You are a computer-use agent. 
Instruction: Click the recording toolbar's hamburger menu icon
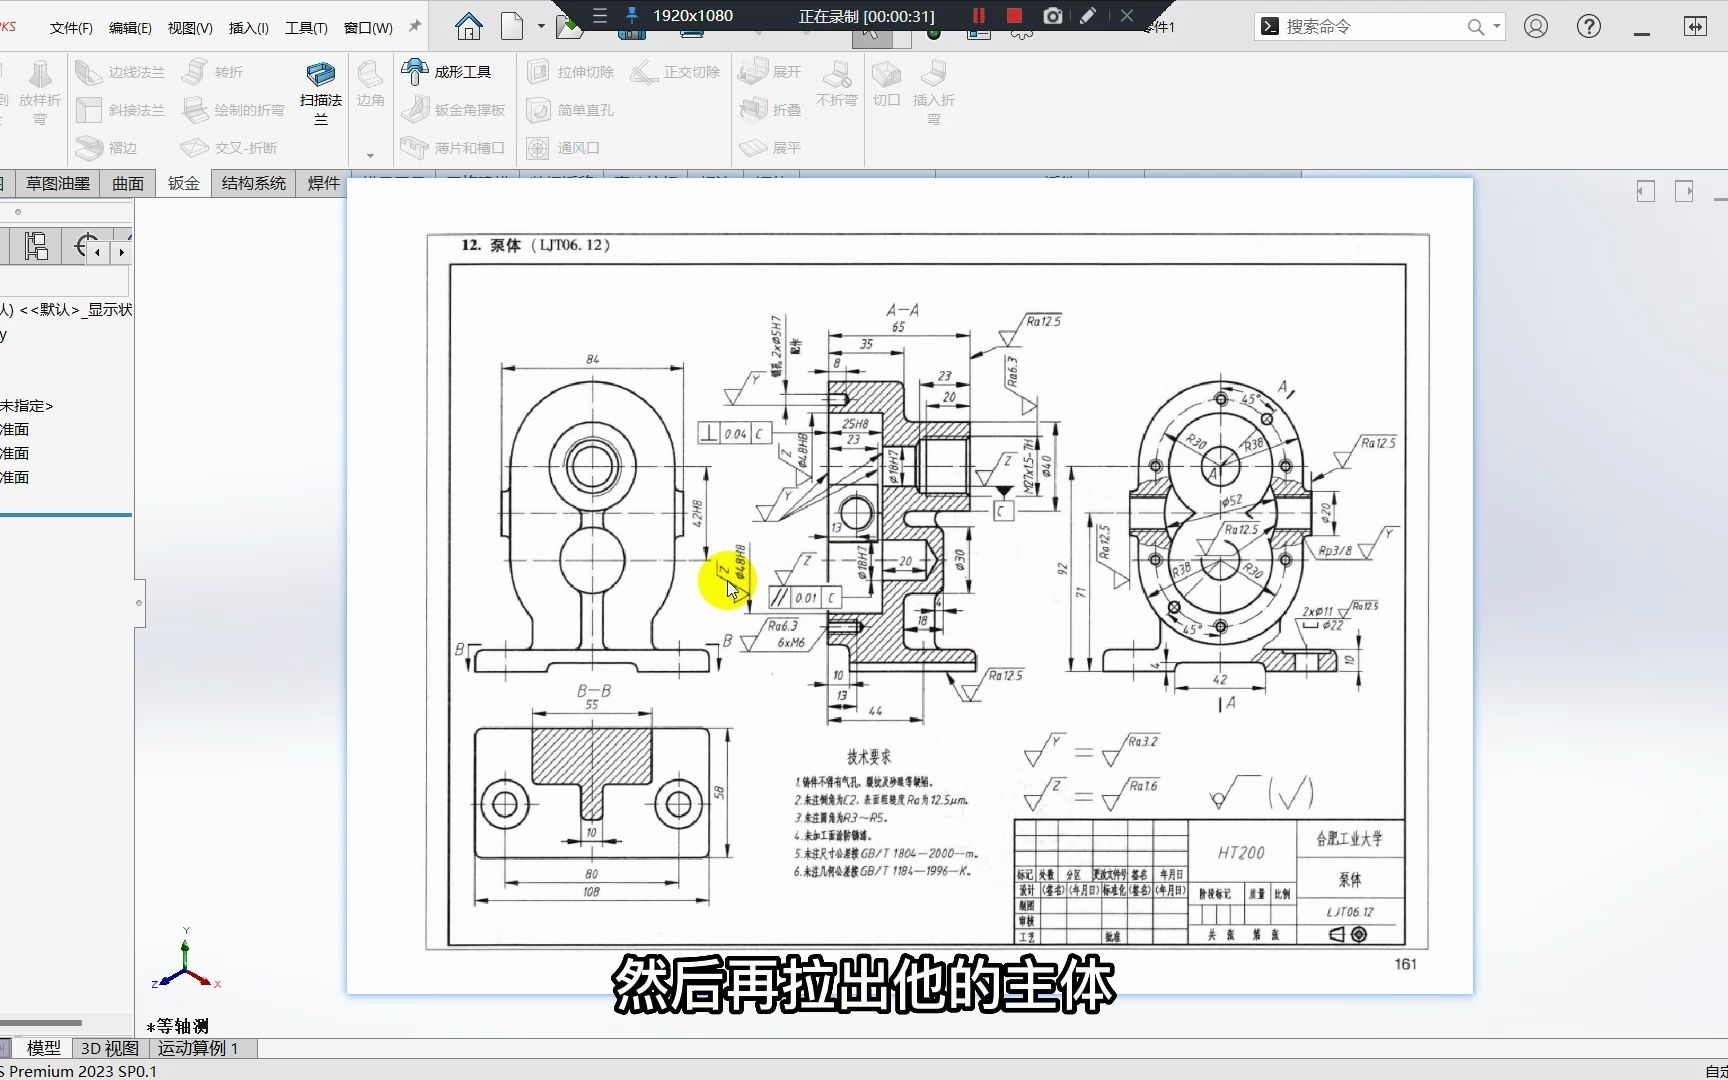click(600, 16)
